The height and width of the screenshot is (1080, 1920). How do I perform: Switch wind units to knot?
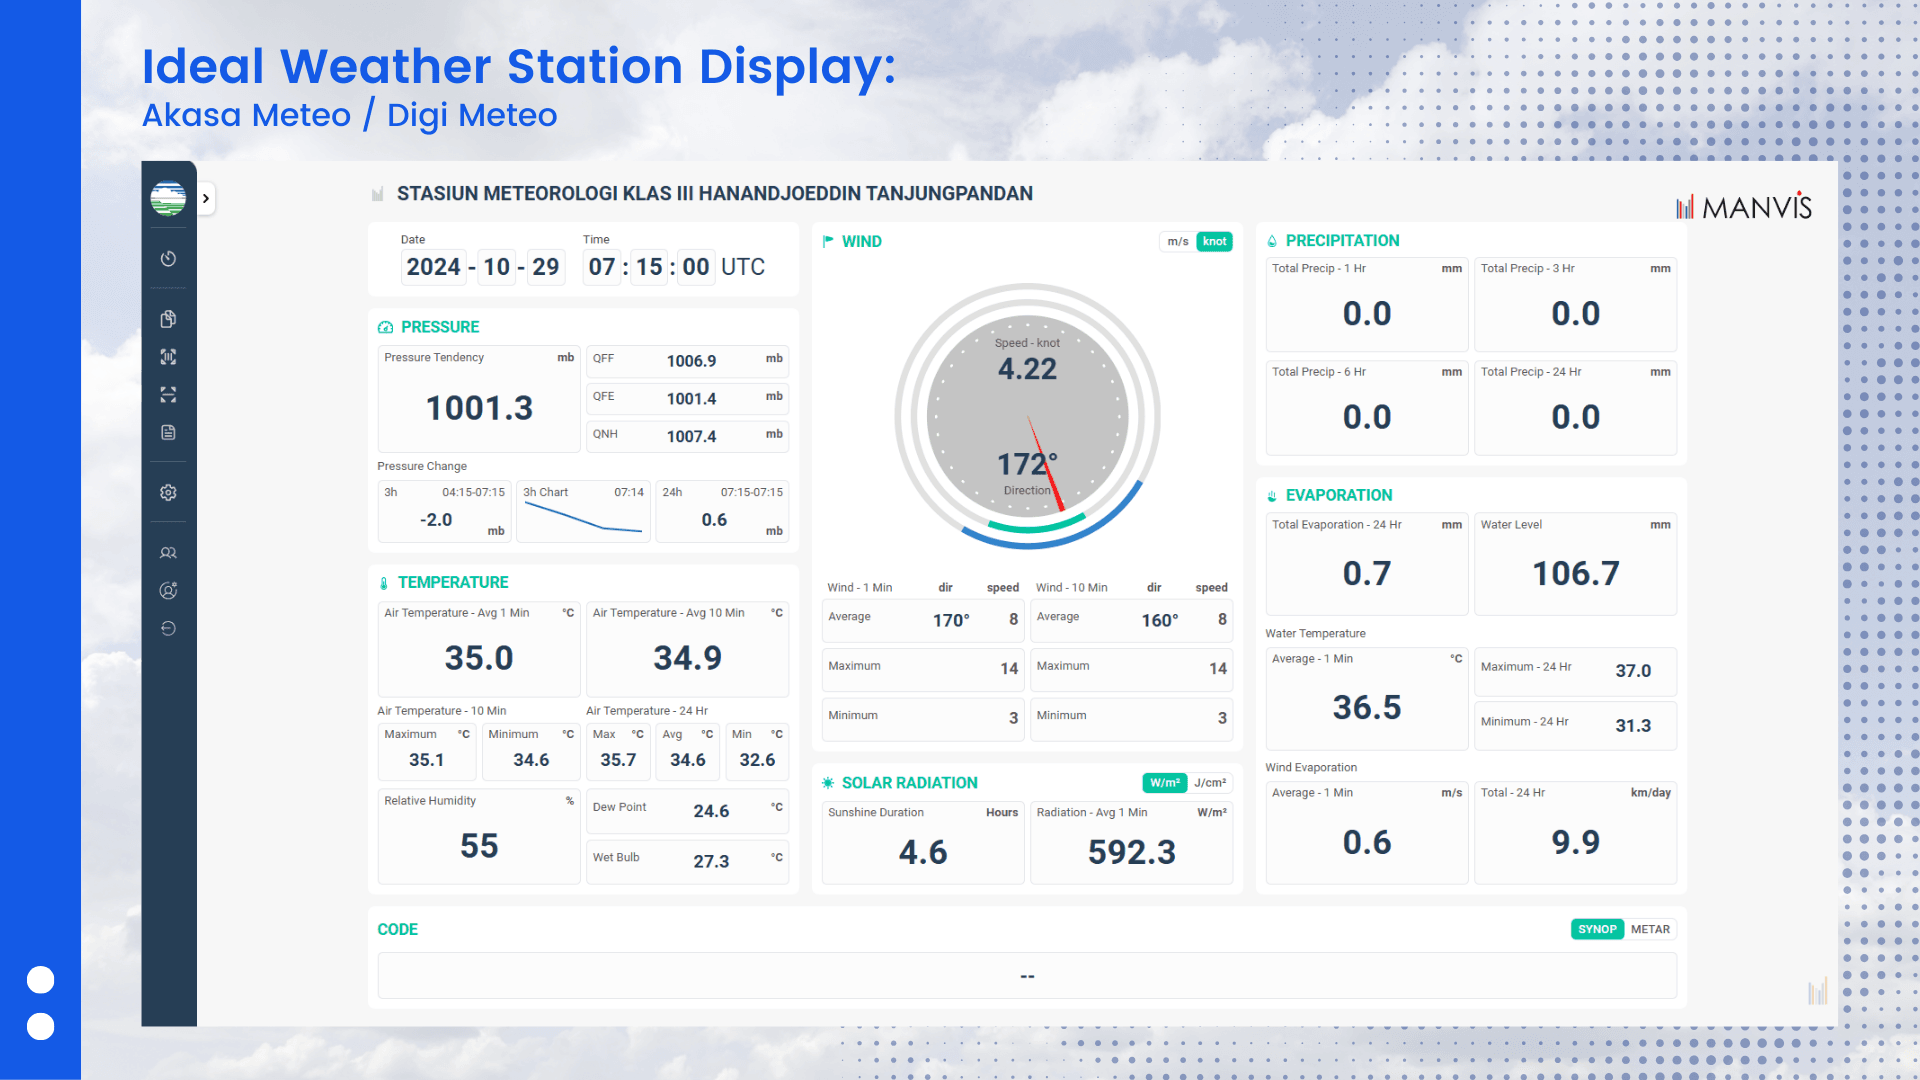click(x=1214, y=242)
